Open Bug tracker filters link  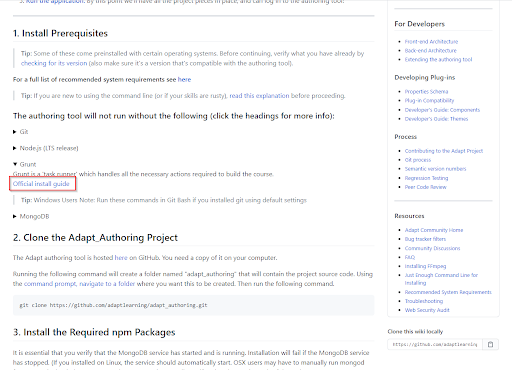[x=425, y=239]
